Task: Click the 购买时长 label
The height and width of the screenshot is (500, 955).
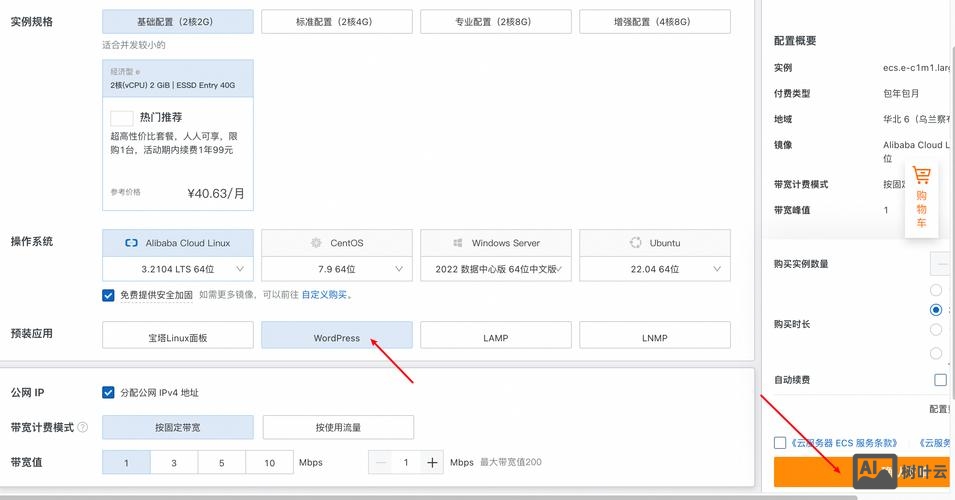Action: (x=792, y=324)
